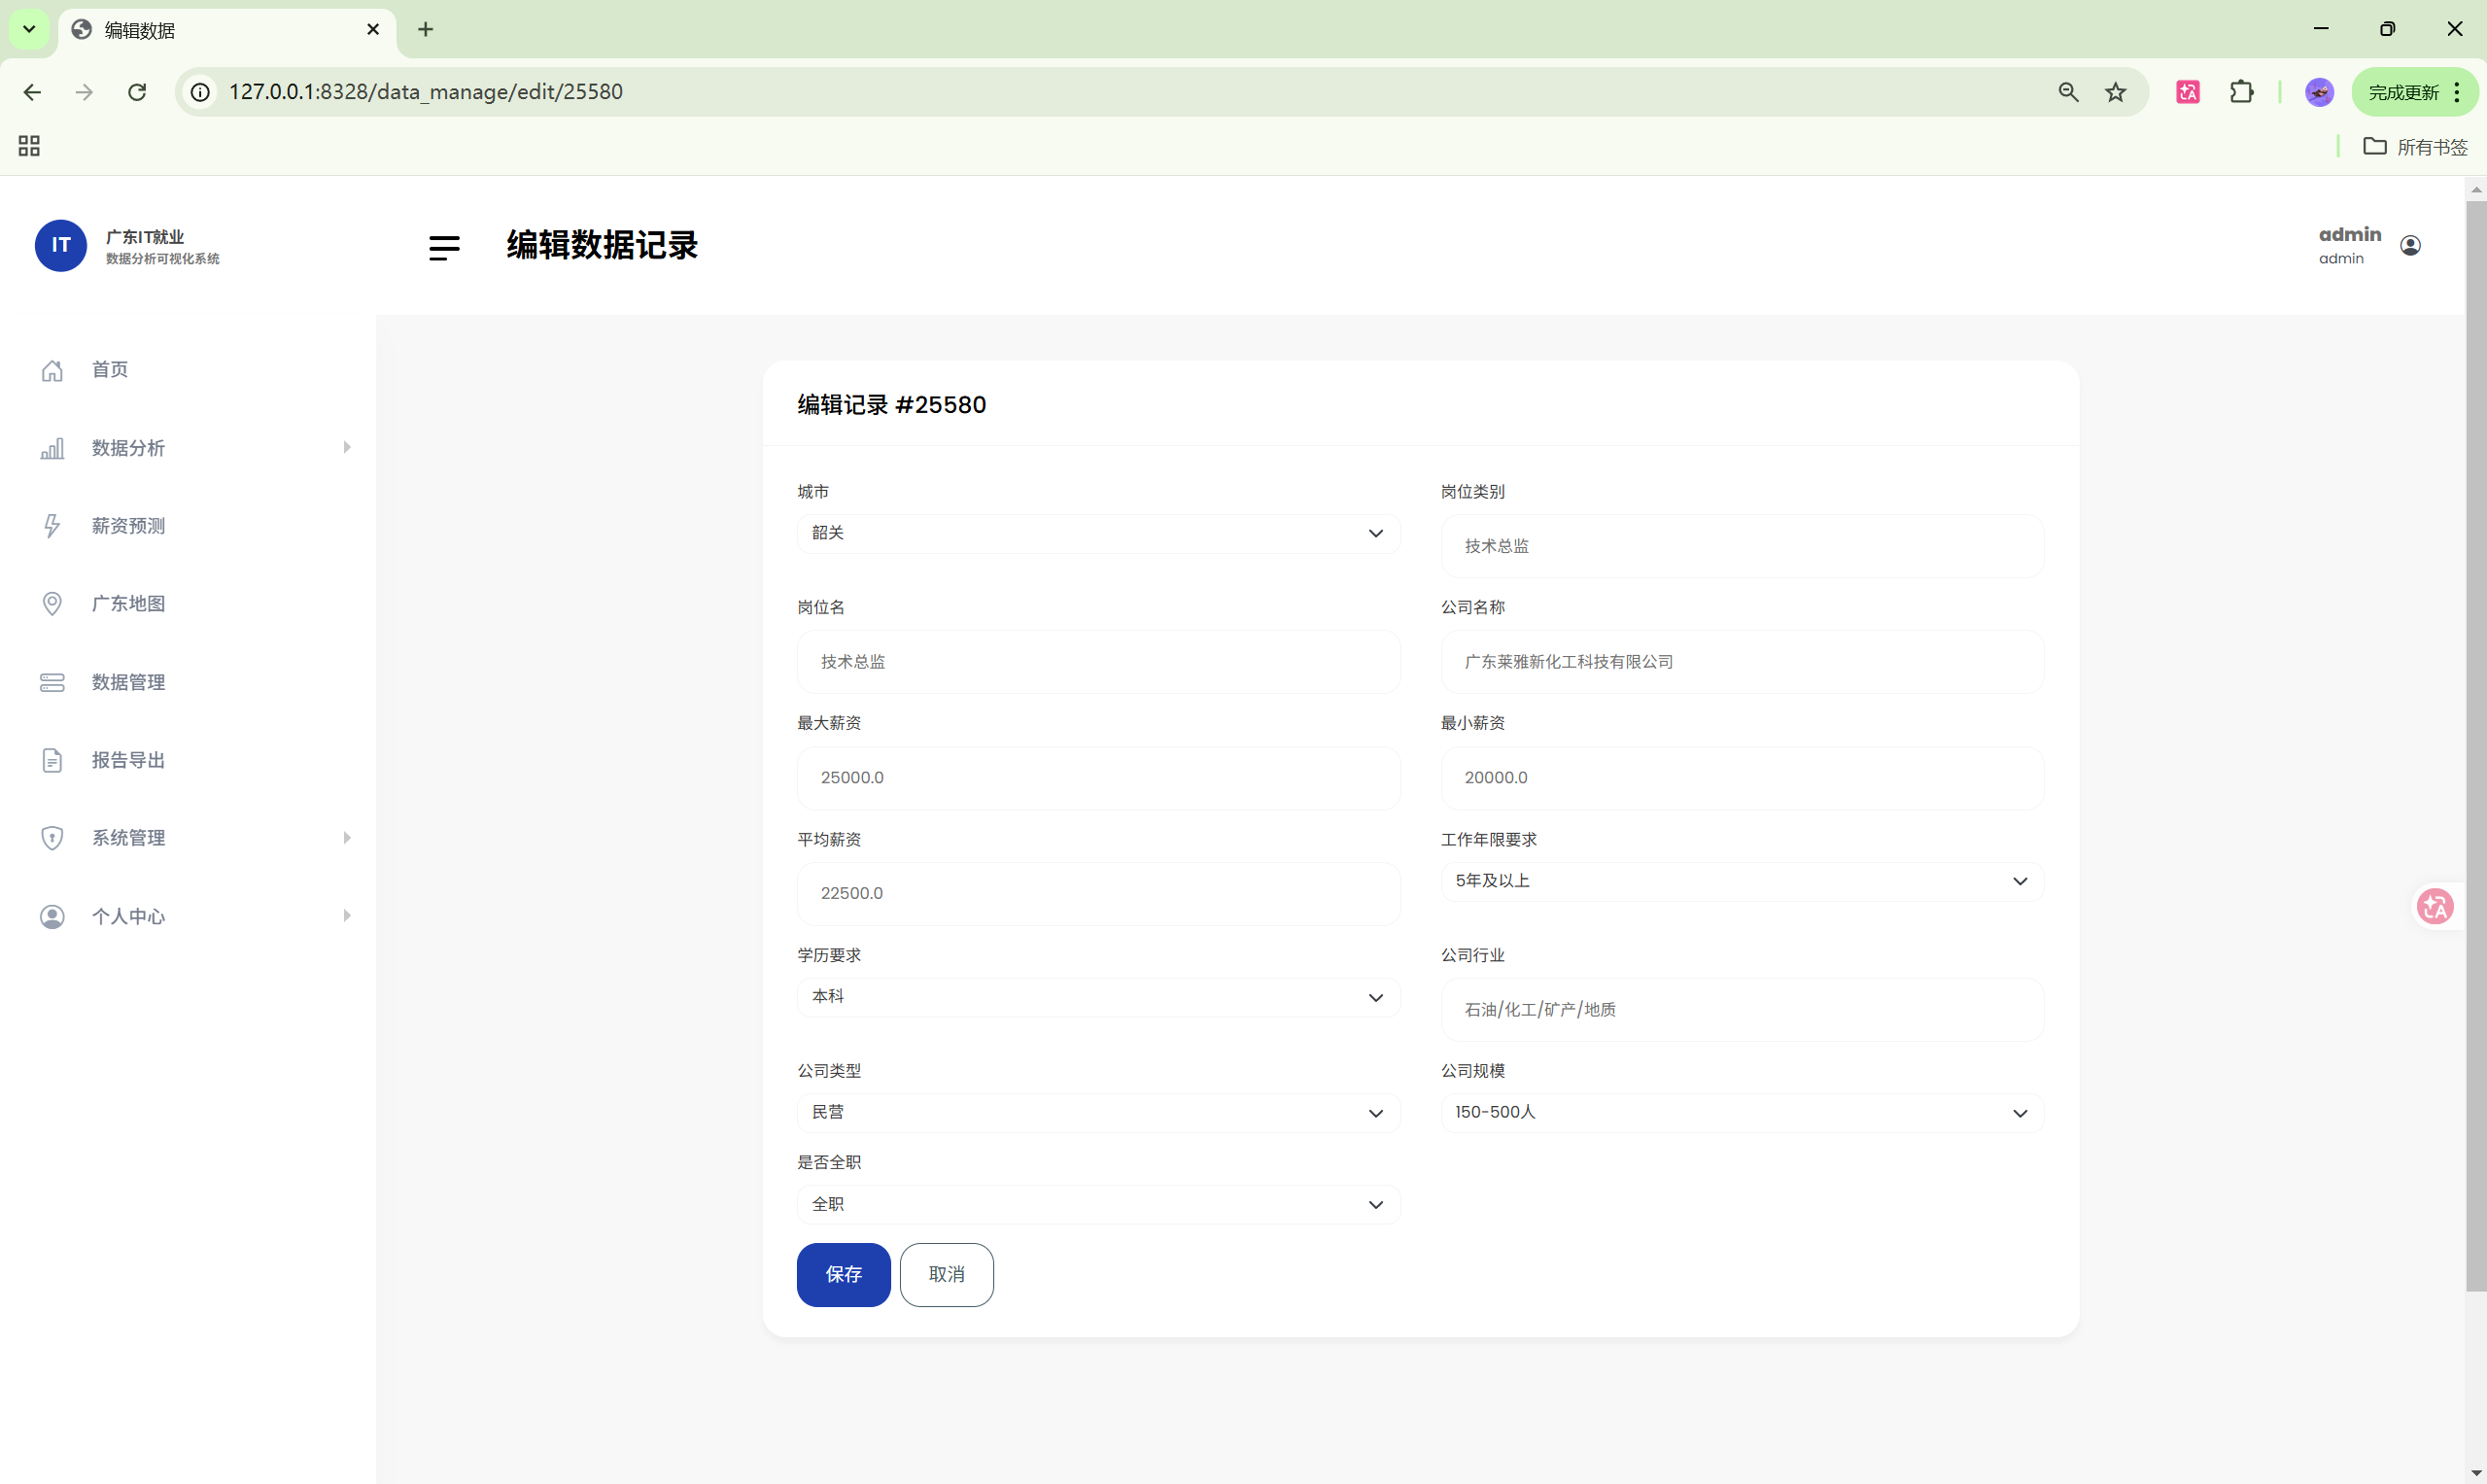Open the 城市 dropdown showing 韶关
2487x1484 pixels.
[1097, 533]
